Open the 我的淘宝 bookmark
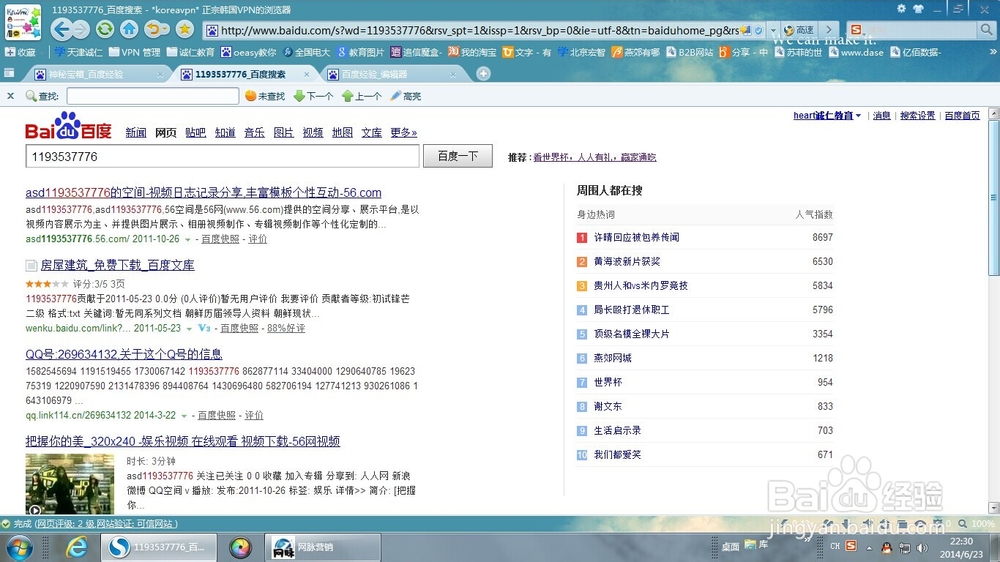1000x562 pixels. tap(472, 52)
